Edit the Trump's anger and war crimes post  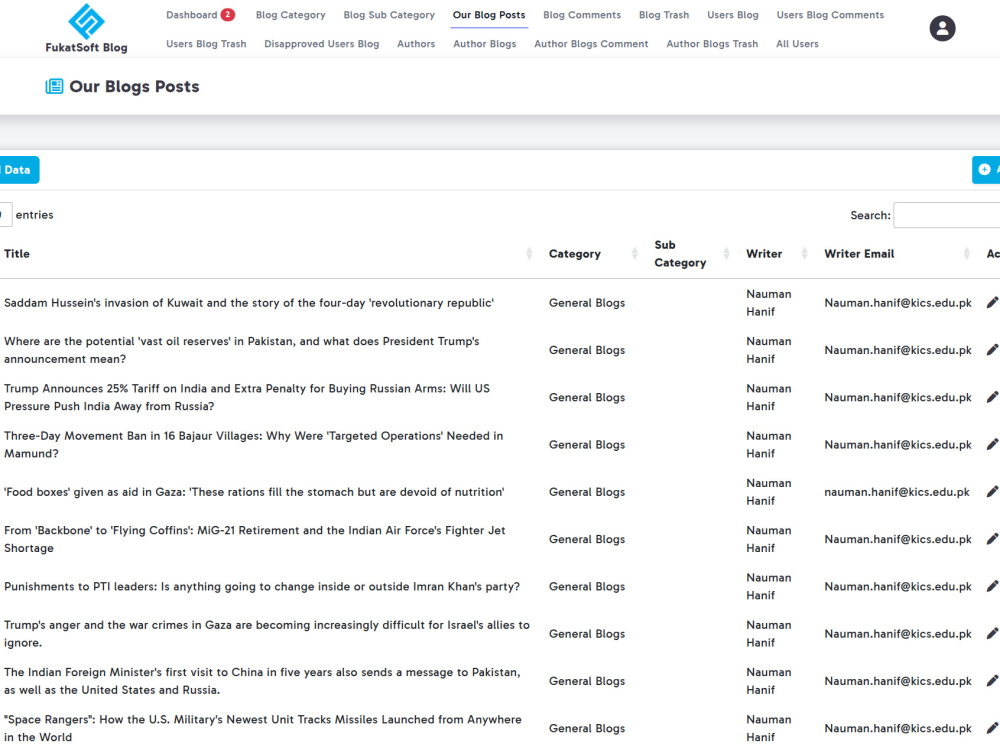point(992,633)
